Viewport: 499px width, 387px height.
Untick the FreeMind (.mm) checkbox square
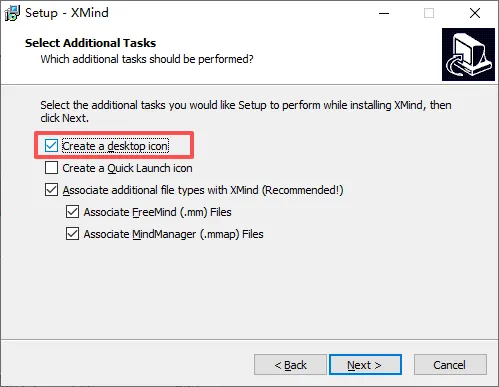tap(72, 212)
